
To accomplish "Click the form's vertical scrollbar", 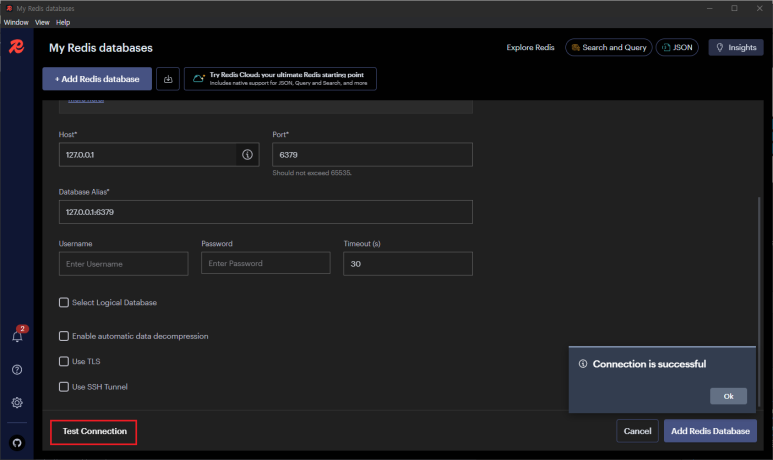I will [759, 301].
